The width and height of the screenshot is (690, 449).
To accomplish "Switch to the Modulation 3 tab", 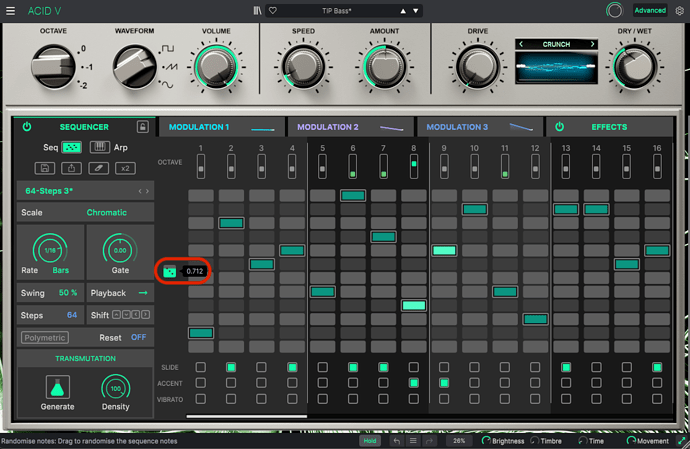I will click(x=480, y=127).
